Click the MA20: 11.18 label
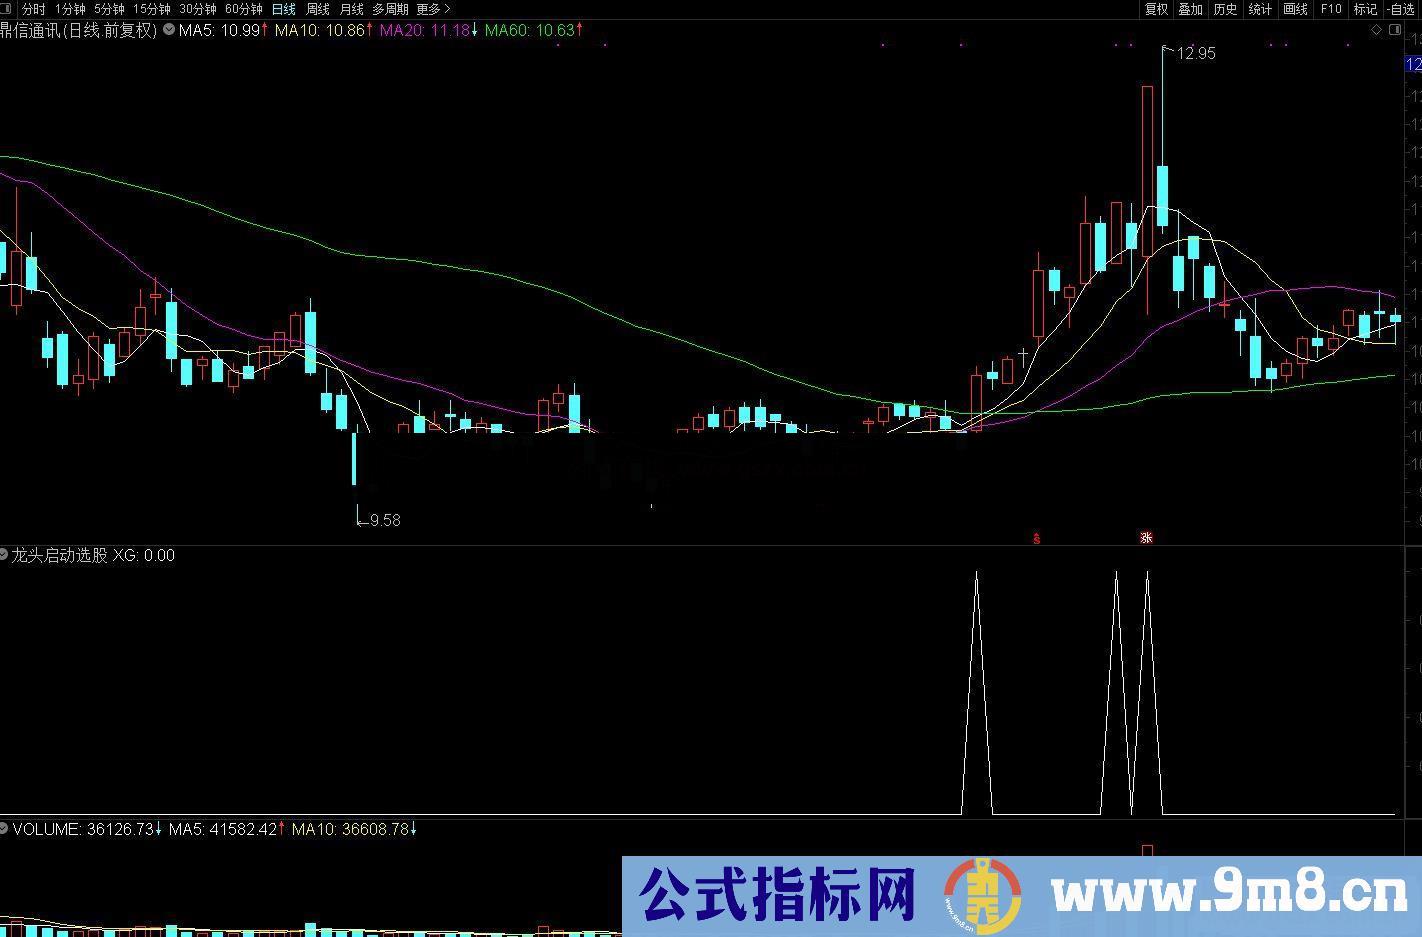 (x=428, y=30)
